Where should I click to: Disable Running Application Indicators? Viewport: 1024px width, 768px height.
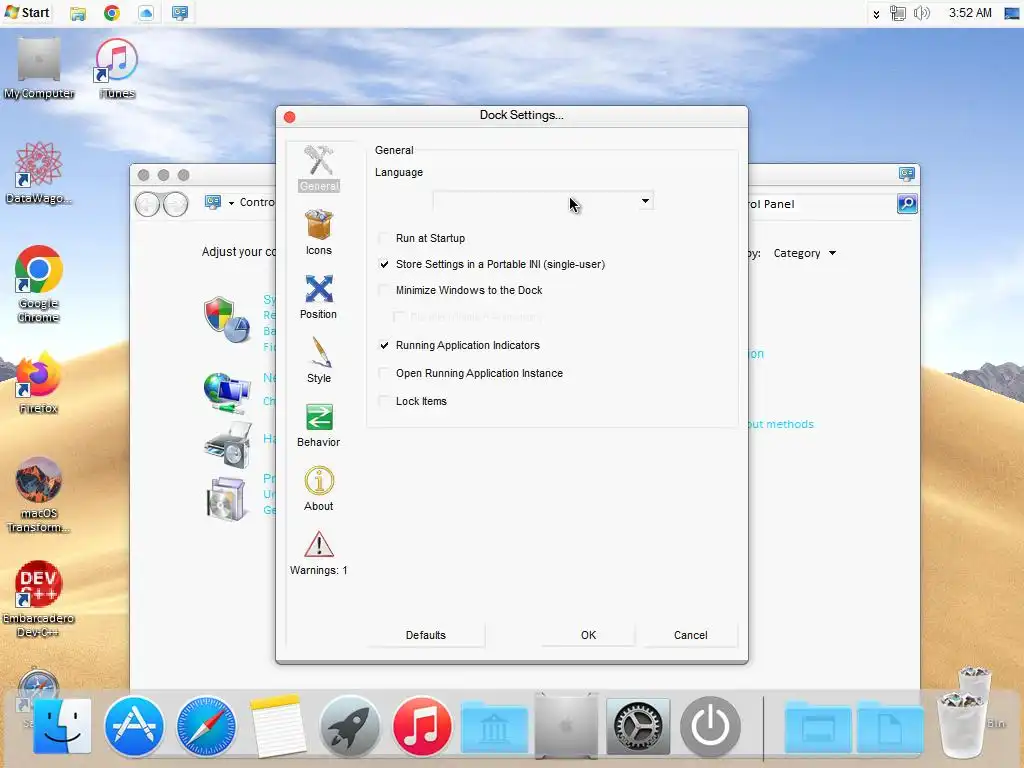(384, 345)
